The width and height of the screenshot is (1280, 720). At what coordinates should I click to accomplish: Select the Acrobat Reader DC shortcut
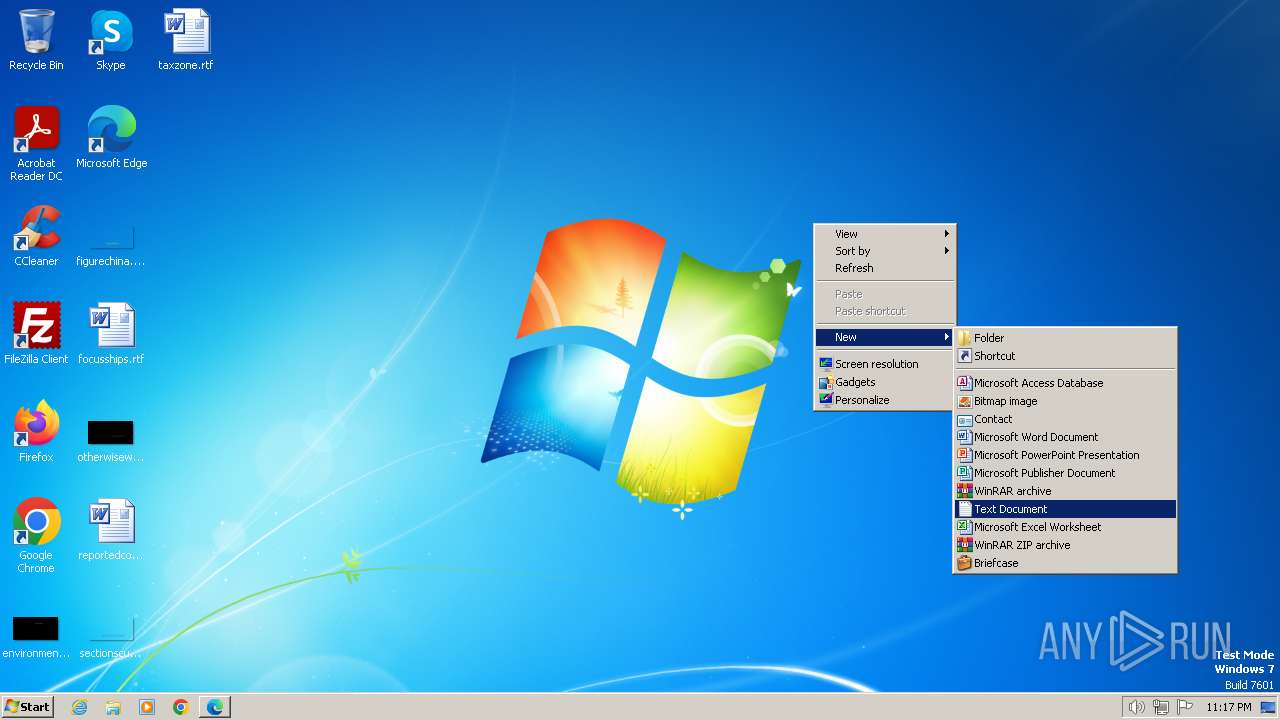36,144
